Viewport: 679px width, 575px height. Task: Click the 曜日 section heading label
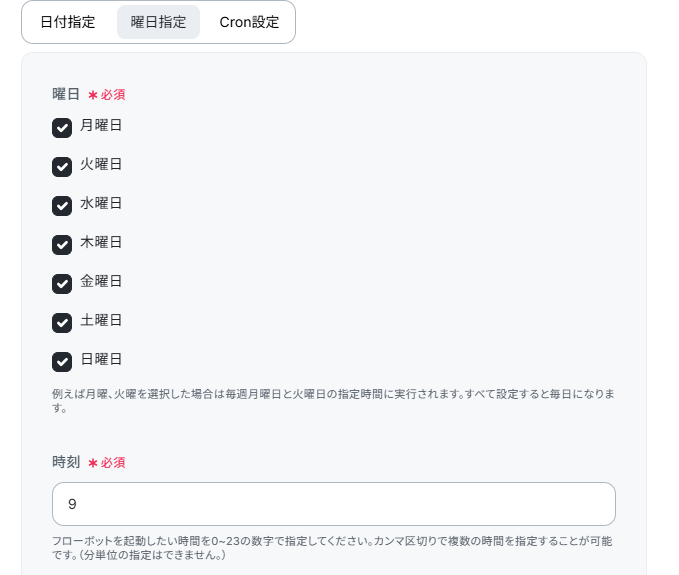(66, 94)
